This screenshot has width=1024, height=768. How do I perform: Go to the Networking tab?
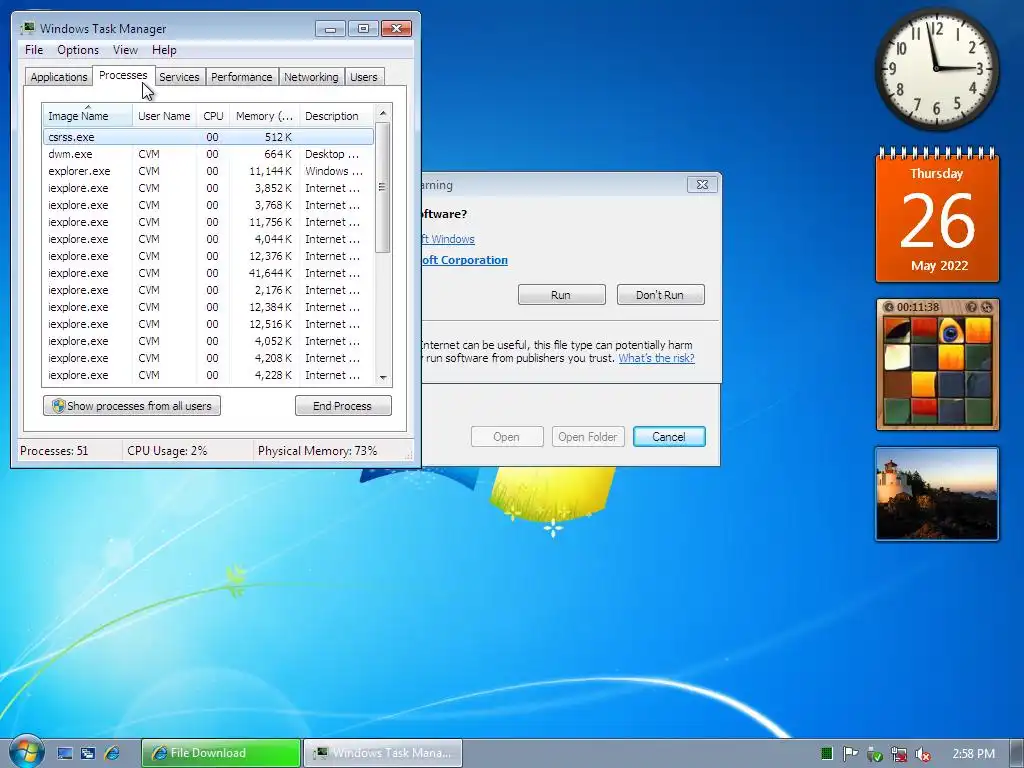pos(311,77)
